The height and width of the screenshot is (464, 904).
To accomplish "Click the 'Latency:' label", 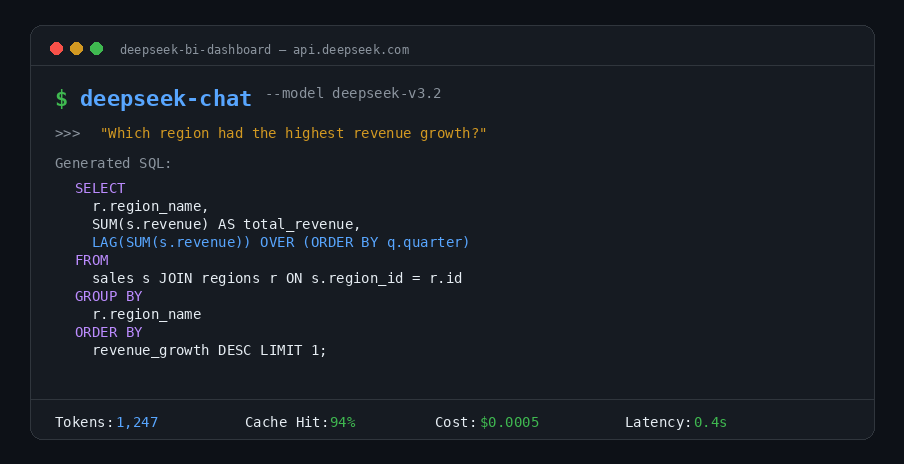I will pos(658,422).
